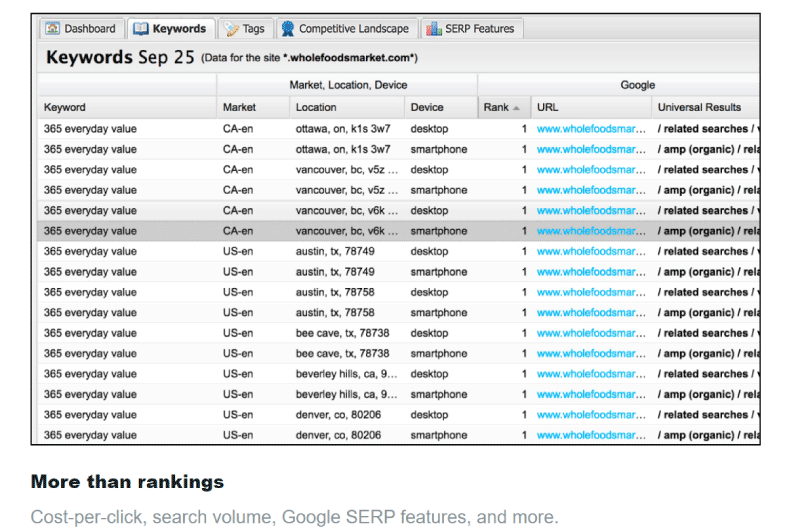Open the Competitive Landscape tab
Image resolution: width=800 pixels, height=530 pixels.
click(347, 29)
